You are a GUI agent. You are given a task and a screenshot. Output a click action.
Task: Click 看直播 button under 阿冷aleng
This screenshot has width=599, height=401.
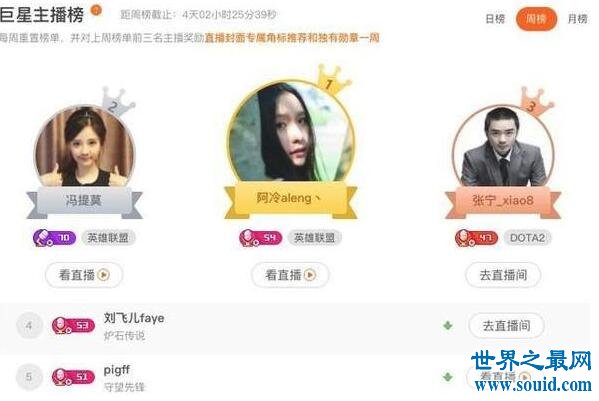[290, 275]
